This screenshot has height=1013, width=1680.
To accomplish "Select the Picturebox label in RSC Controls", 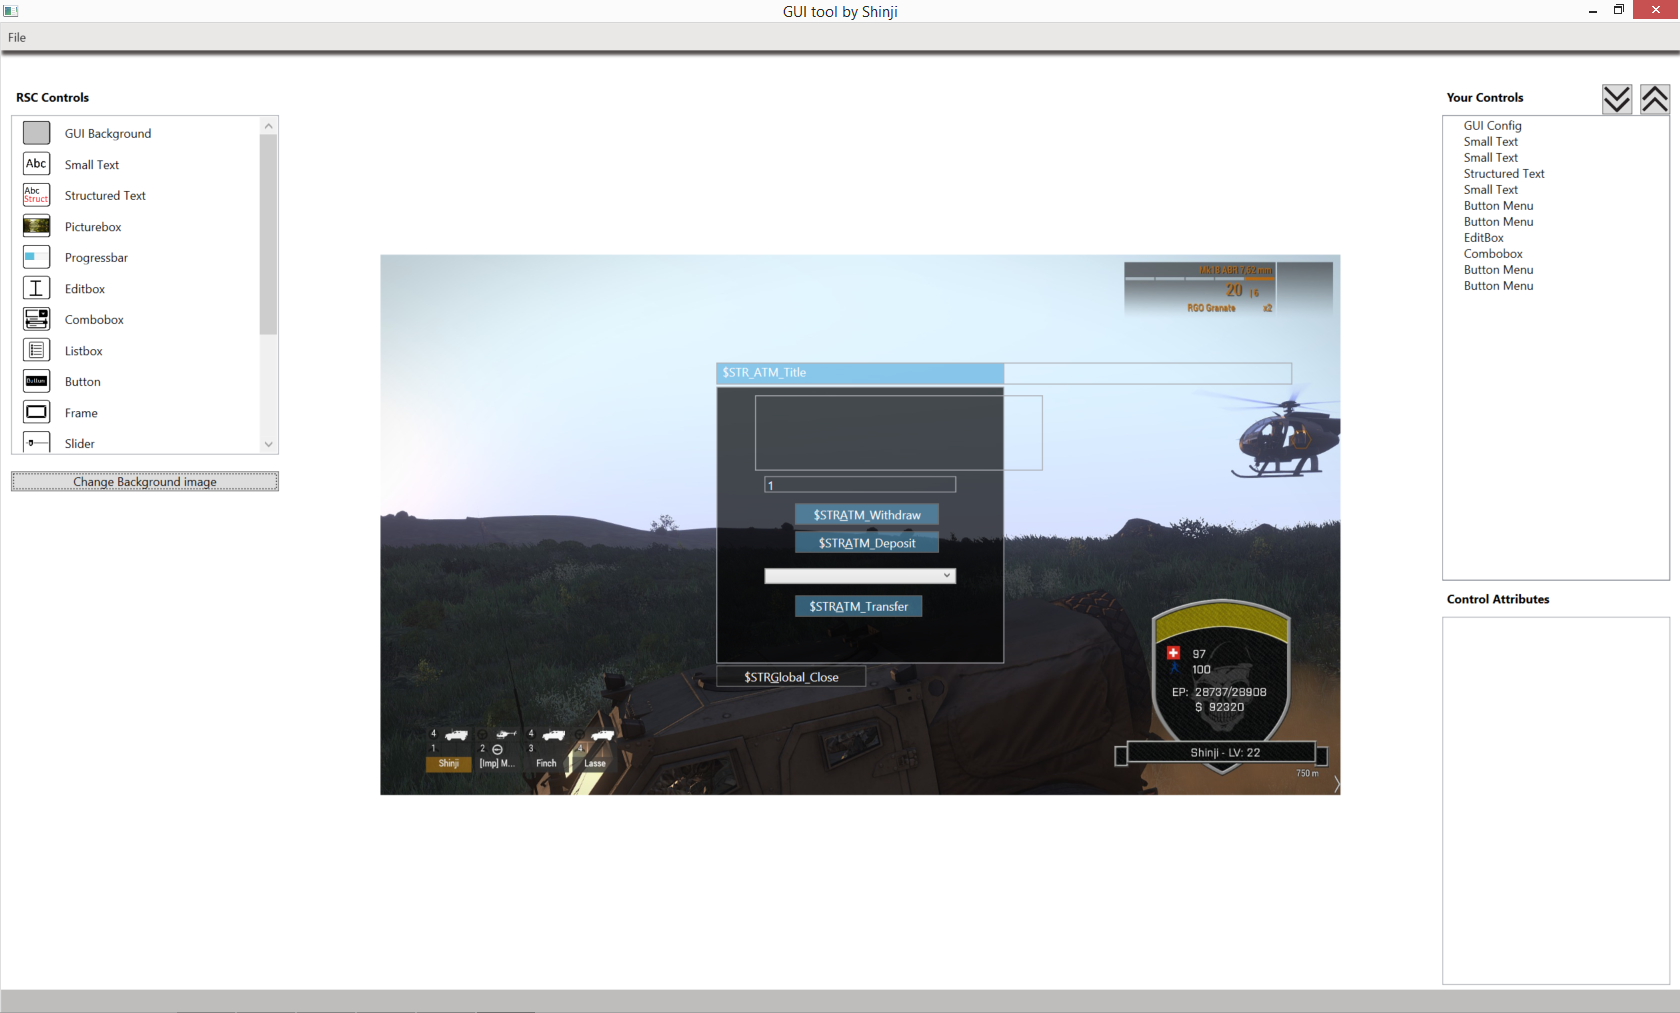I will click(93, 227).
